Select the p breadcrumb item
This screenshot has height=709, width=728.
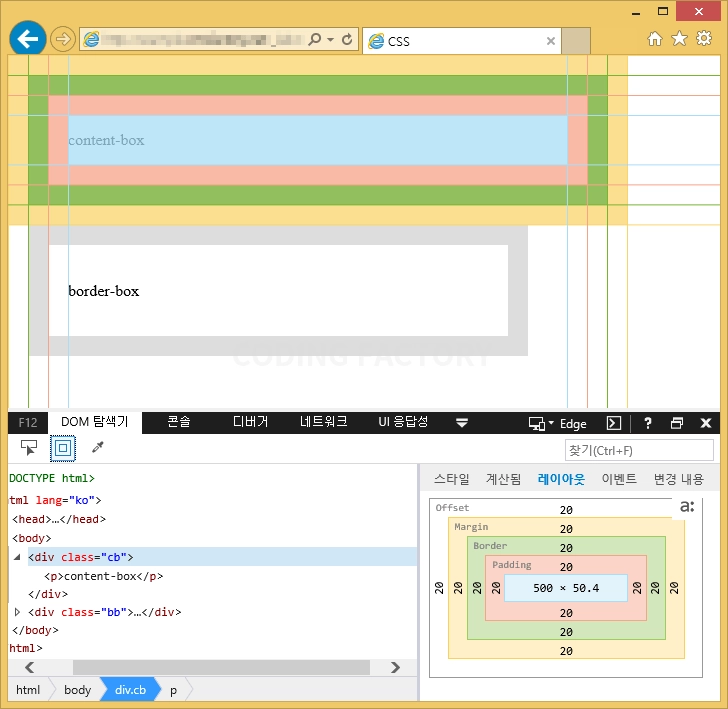(x=173, y=690)
